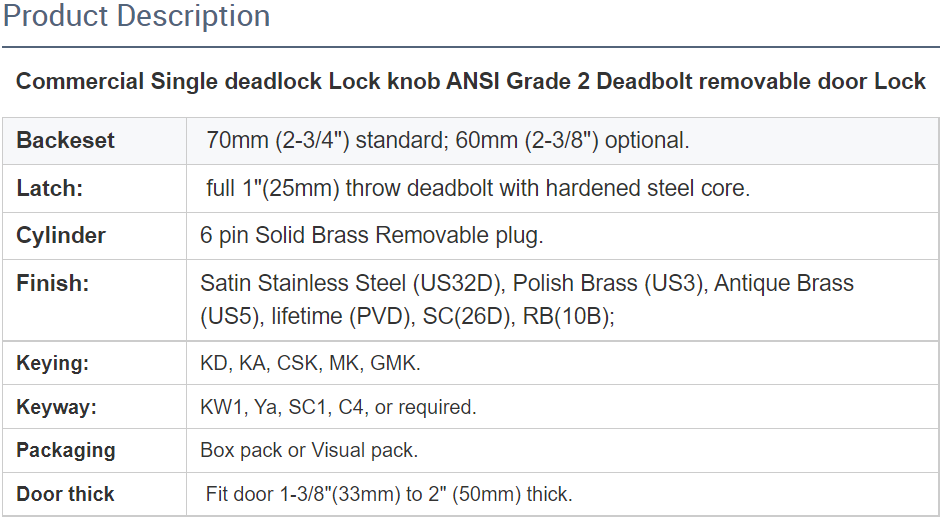Click the 1" throw deadbolt description text
Viewport: 943px width, 519px height.
tap(477, 188)
